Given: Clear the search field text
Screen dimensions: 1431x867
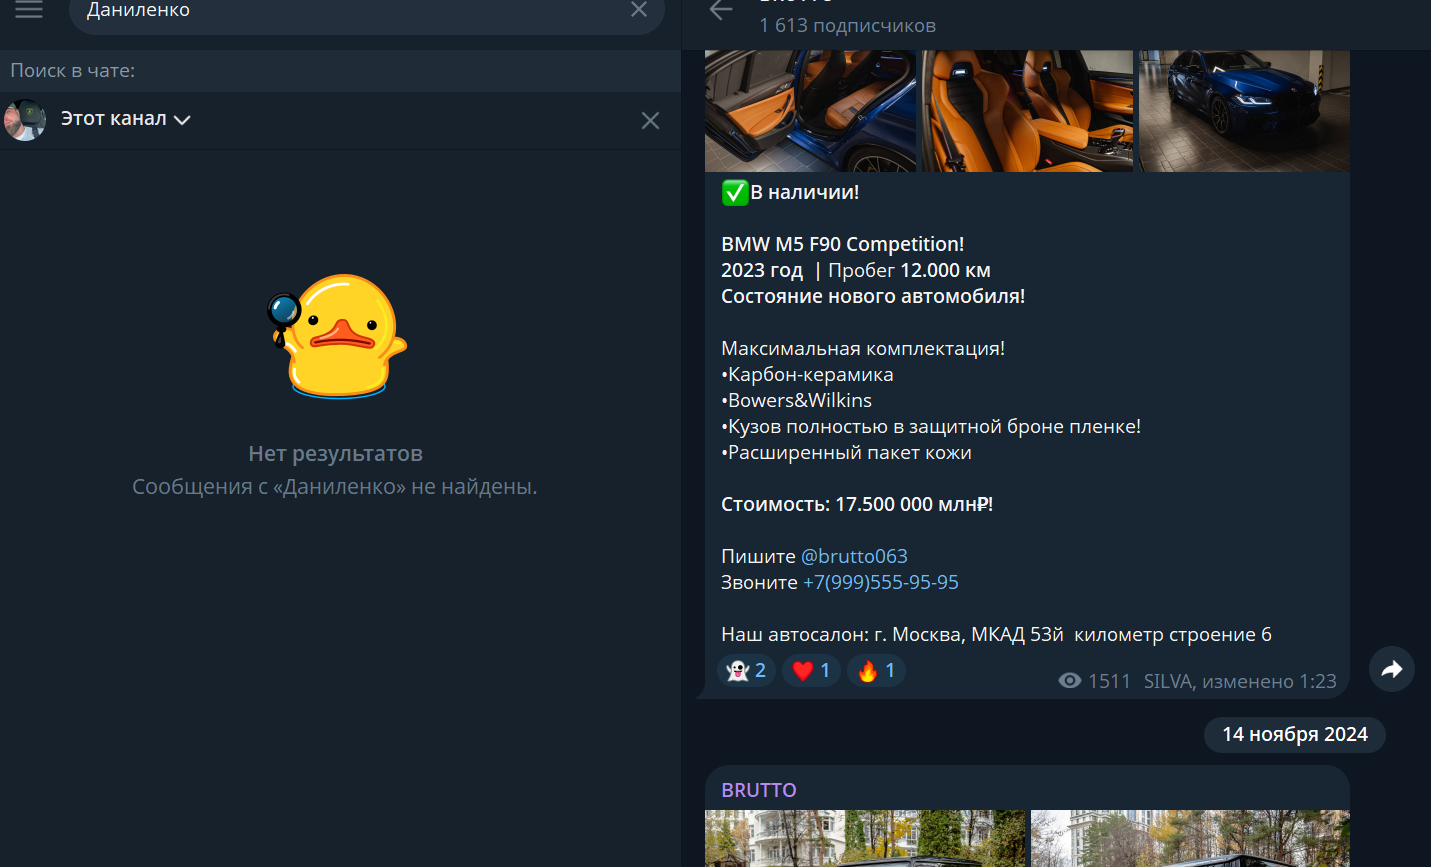Looking at the screenshot, I should 639,10.
